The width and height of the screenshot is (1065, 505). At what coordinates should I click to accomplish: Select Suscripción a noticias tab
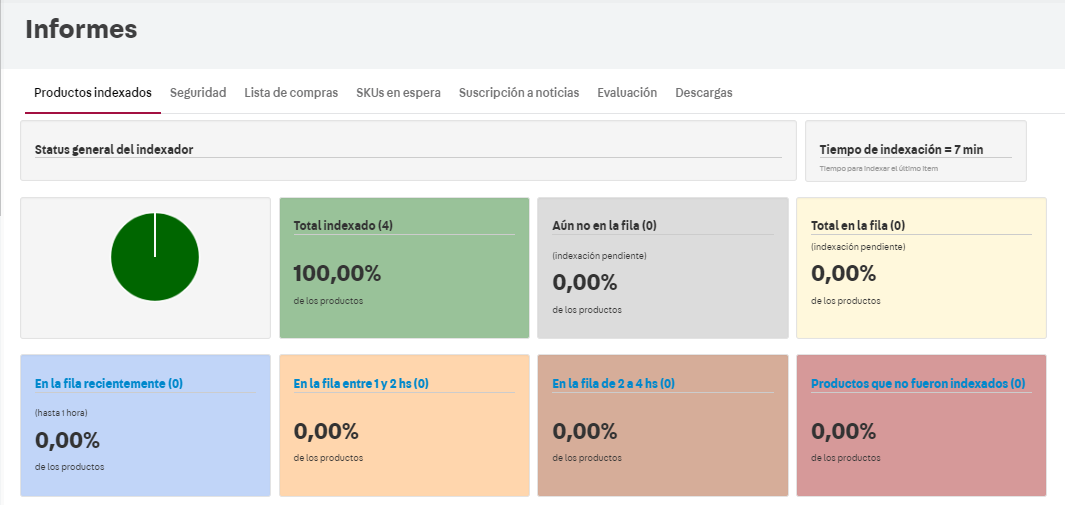coord(518,92)
